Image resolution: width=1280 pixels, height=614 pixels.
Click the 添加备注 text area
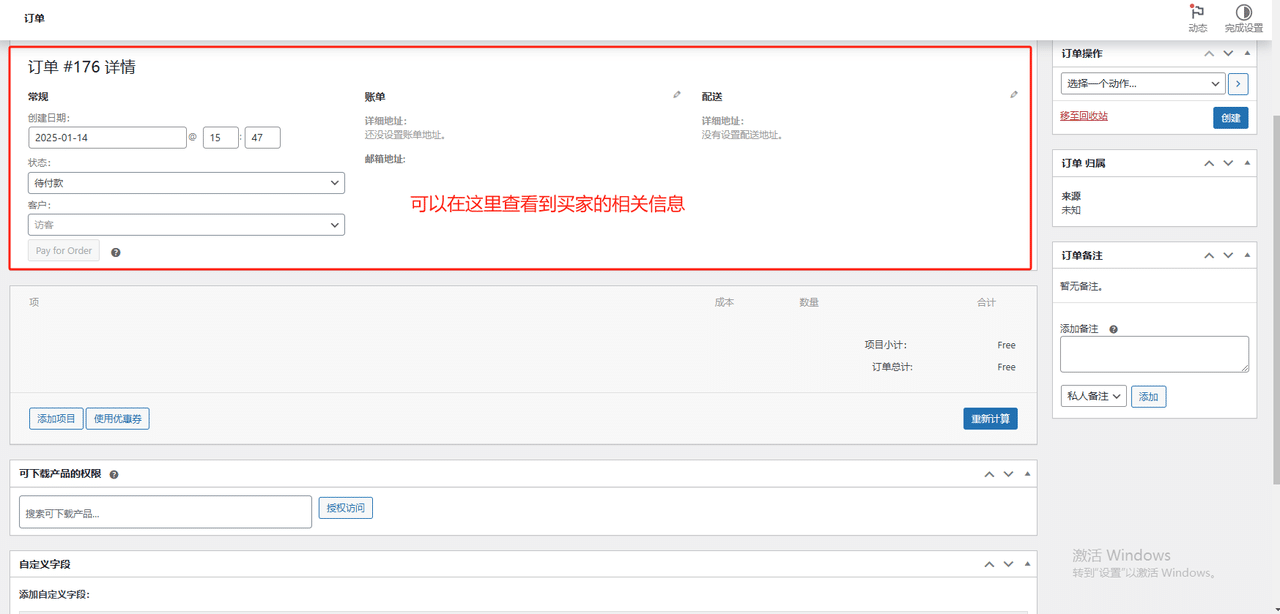pyautogui.click(x=1155, y=354)
